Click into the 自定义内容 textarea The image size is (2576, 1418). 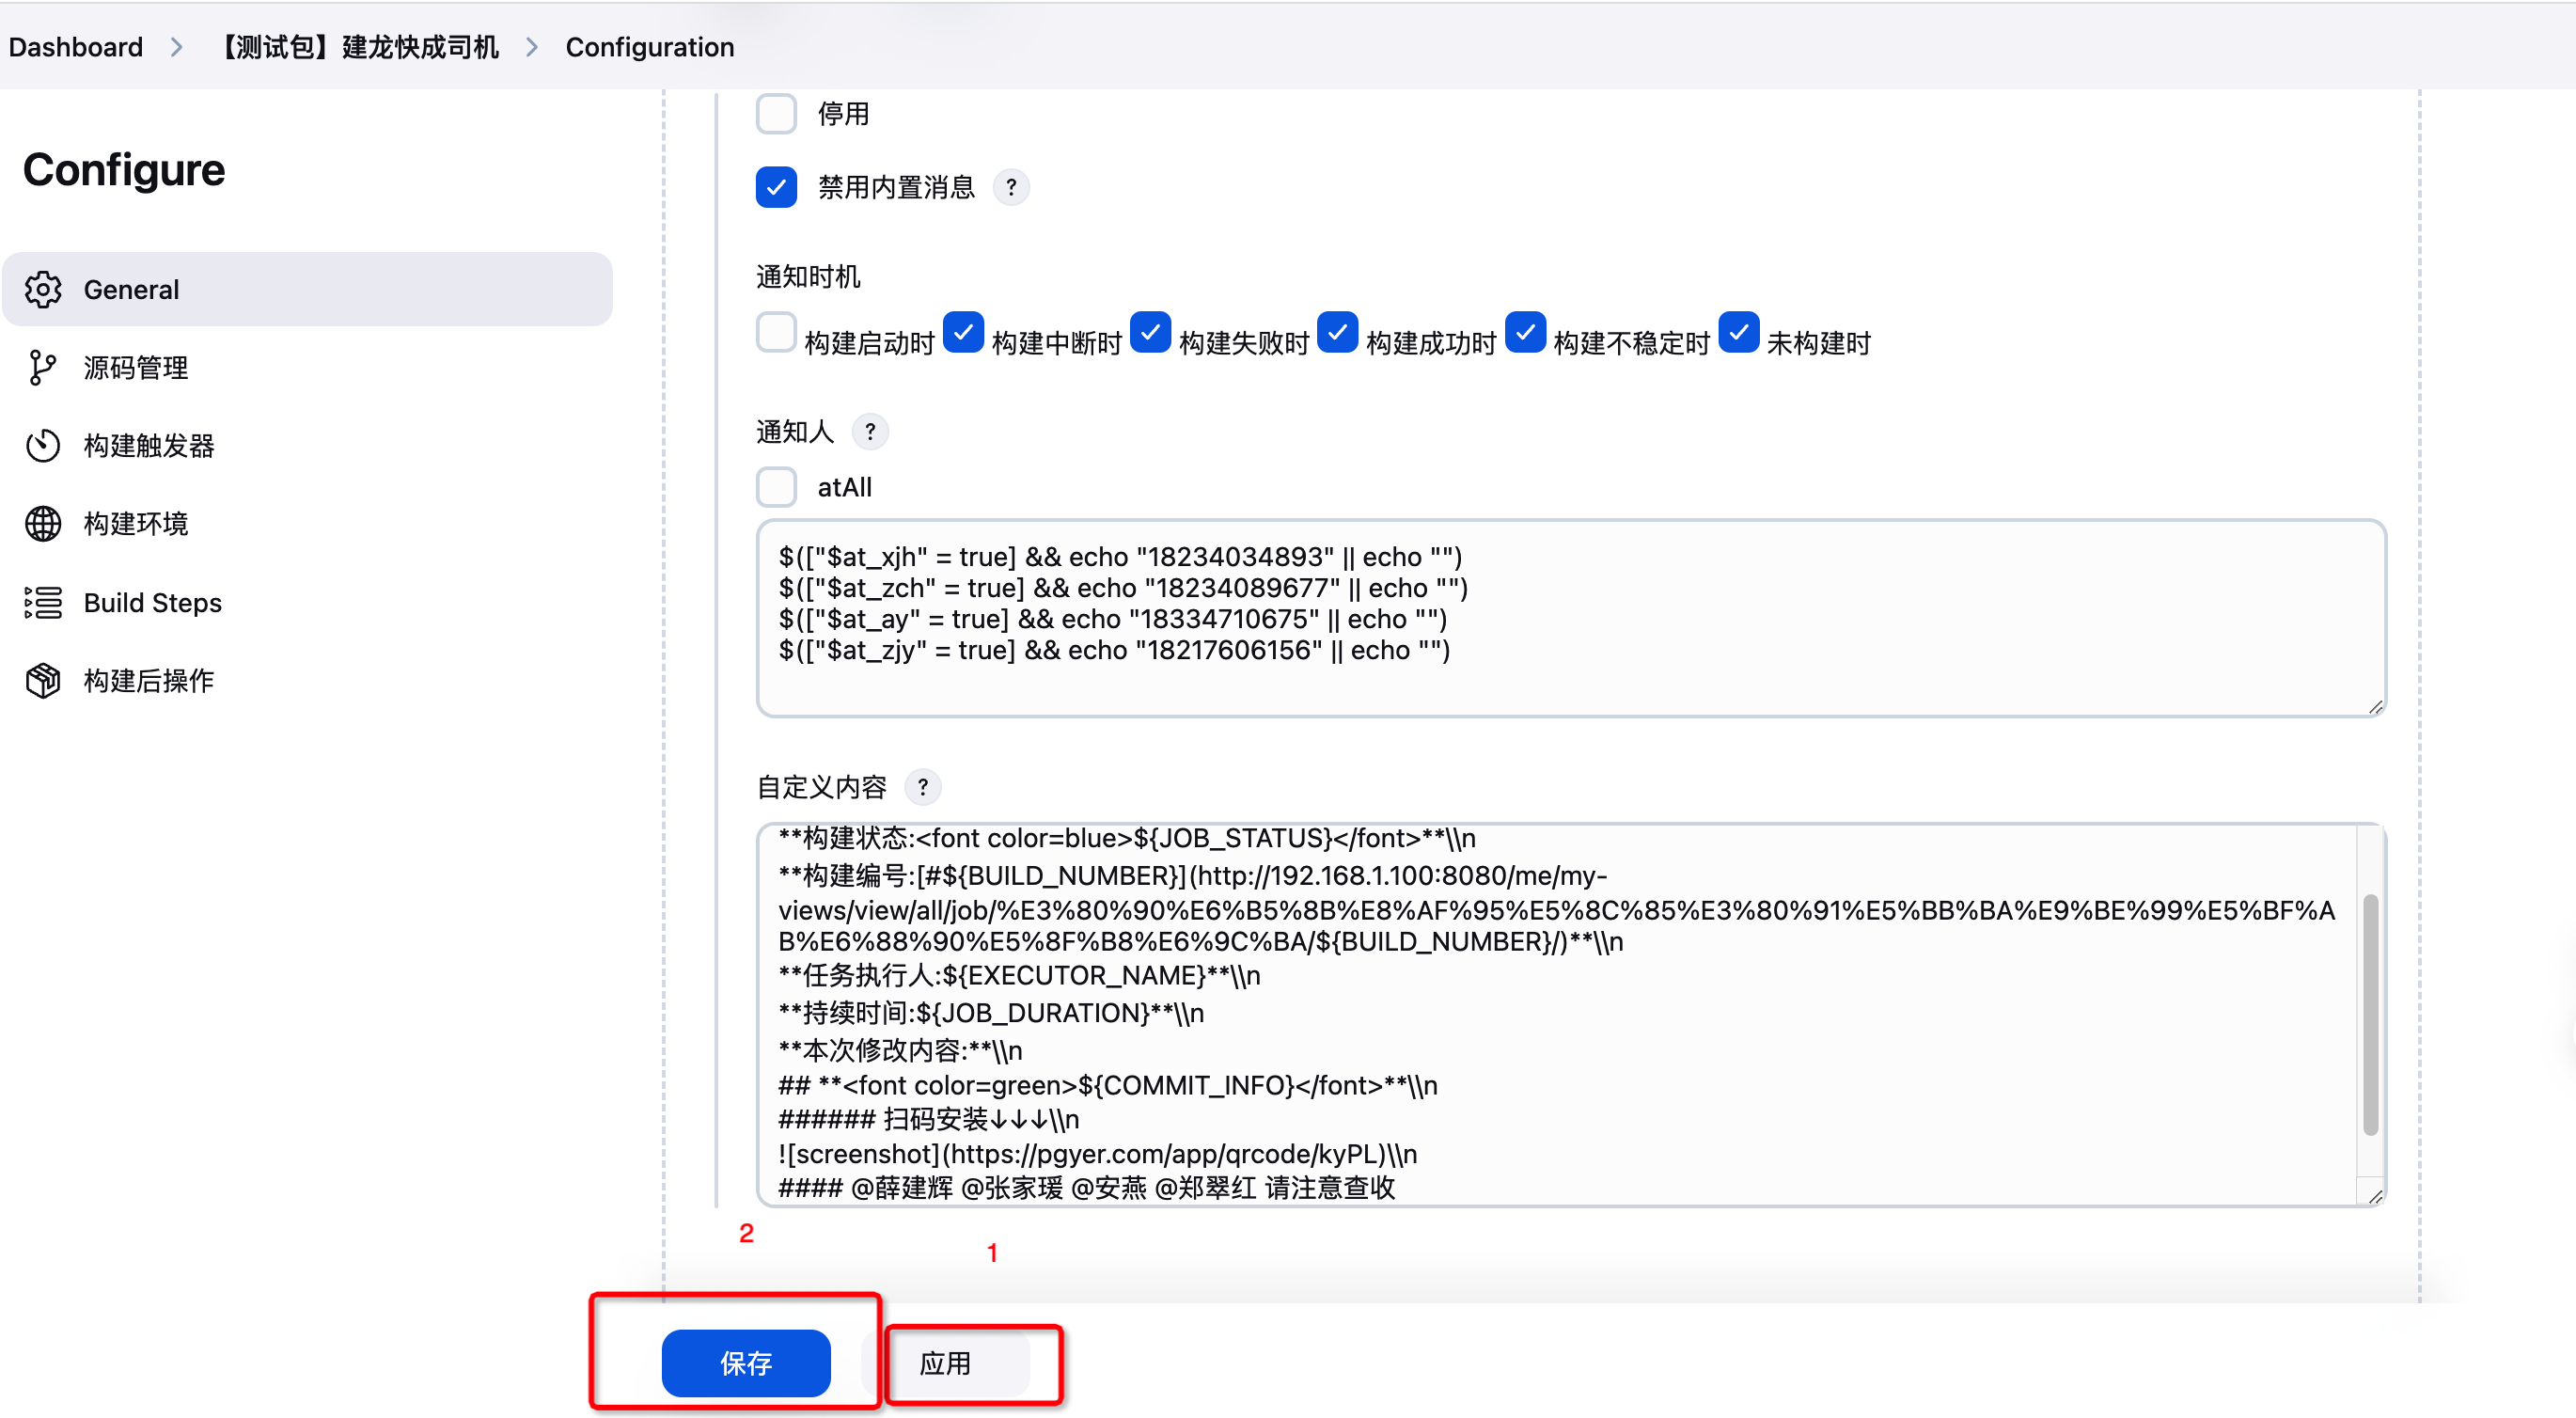pos(1571,1014)
